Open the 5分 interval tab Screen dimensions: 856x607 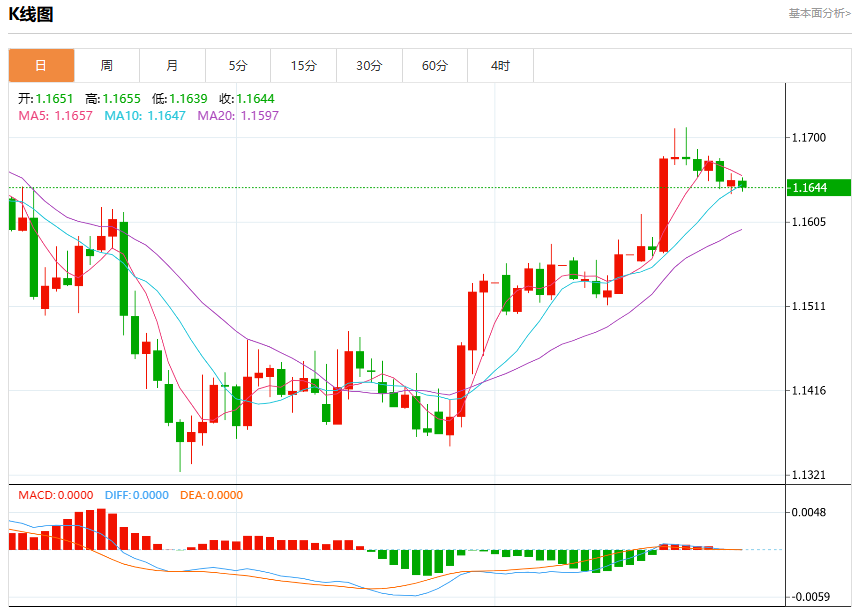[238, 66]
